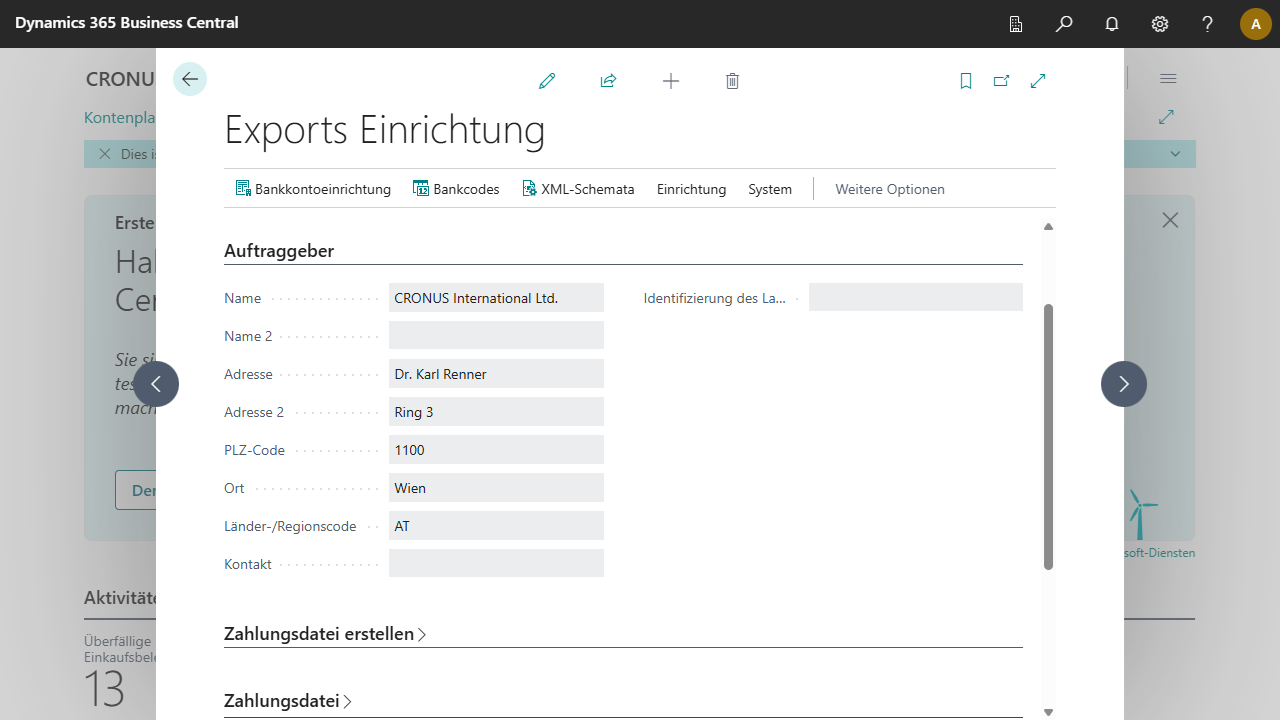Open XML-Schemata action
This screenshot has height=720, width=1280.
click(x=578, y=189)
